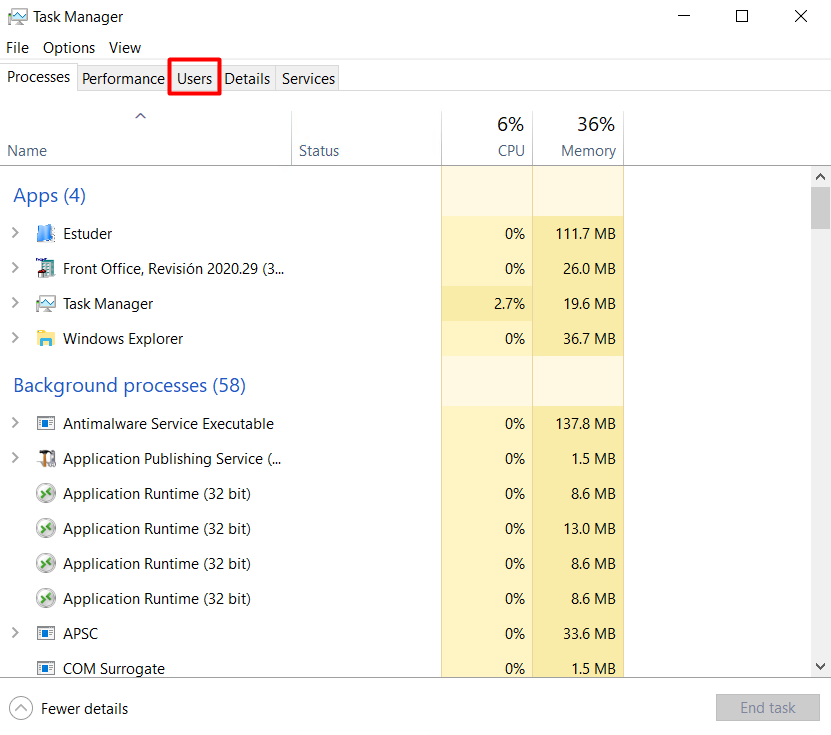The height and width of the screenshot is (735, 831).
Task: Click the scrollbar up arrow
Action: pyautogui.click(x=820, y=177)
